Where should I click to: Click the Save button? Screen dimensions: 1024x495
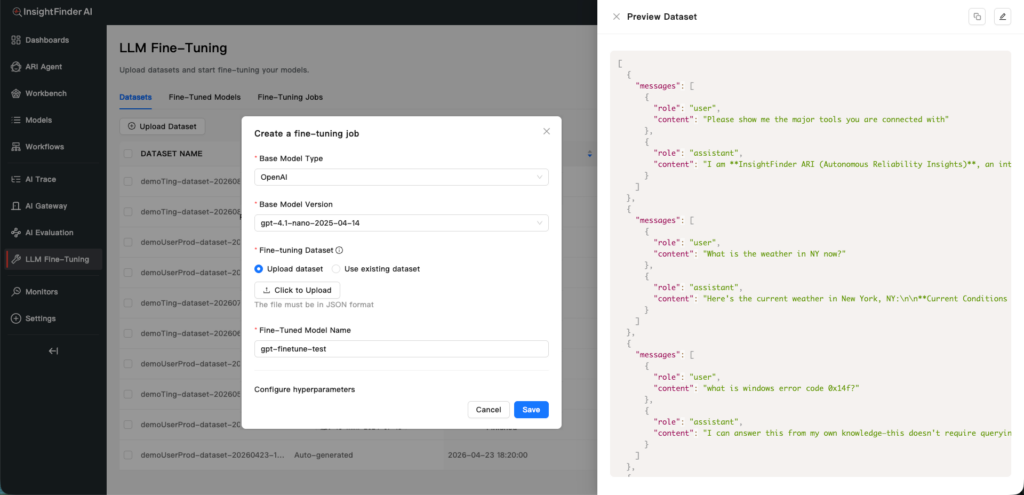(x=531, y=409)
